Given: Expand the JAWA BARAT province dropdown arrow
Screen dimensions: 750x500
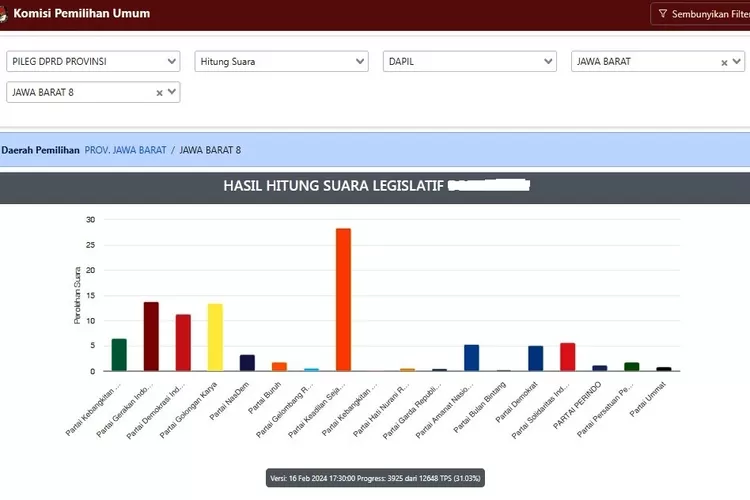Looking at the screenshot, I should click(x=737, y=61).
